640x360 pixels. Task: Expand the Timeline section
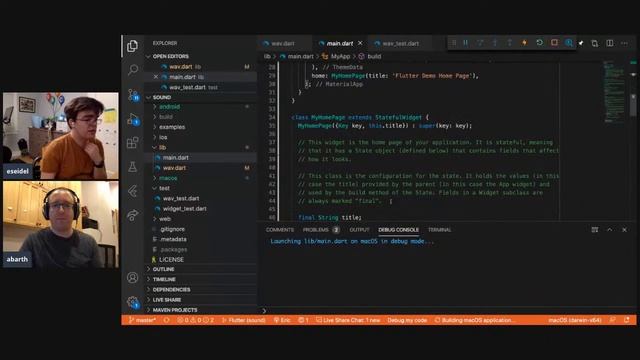164,280
